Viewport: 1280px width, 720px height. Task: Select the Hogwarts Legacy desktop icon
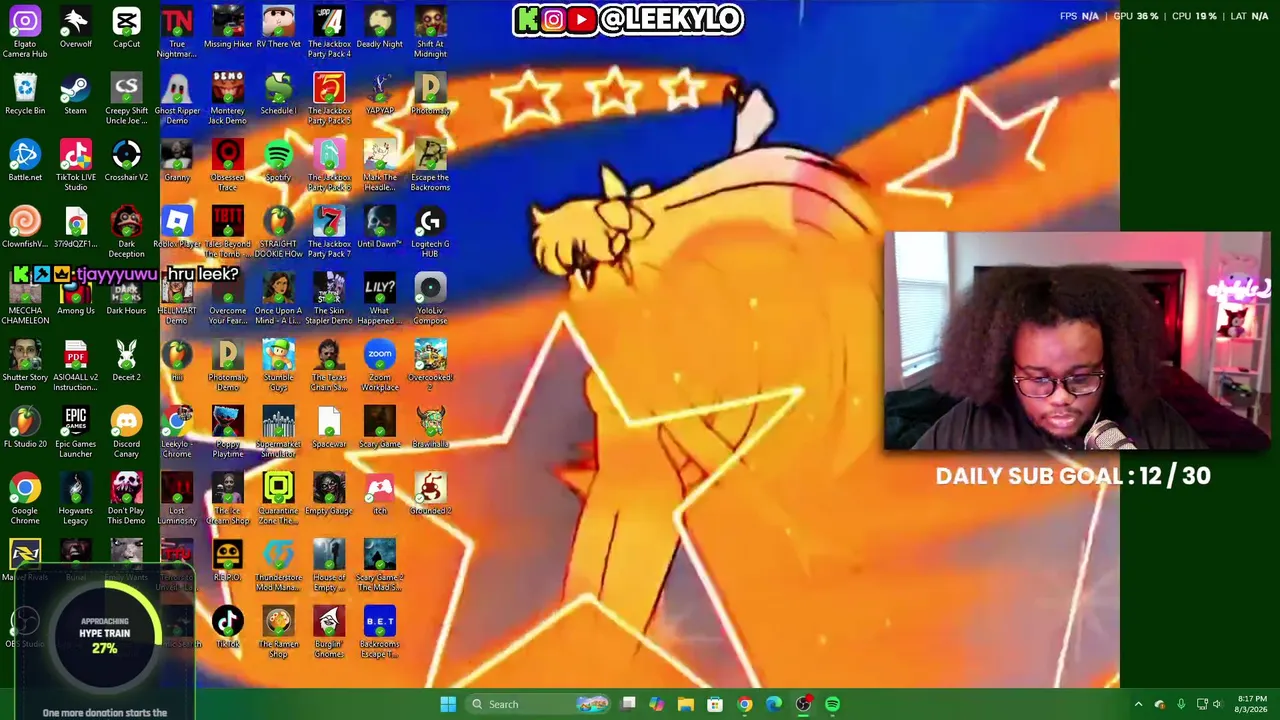[76, 499]
